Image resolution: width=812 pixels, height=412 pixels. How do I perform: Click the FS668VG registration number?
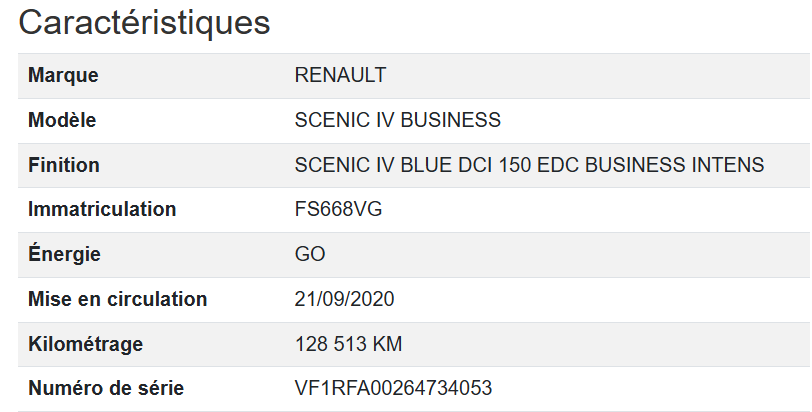(x=339, y=209)
